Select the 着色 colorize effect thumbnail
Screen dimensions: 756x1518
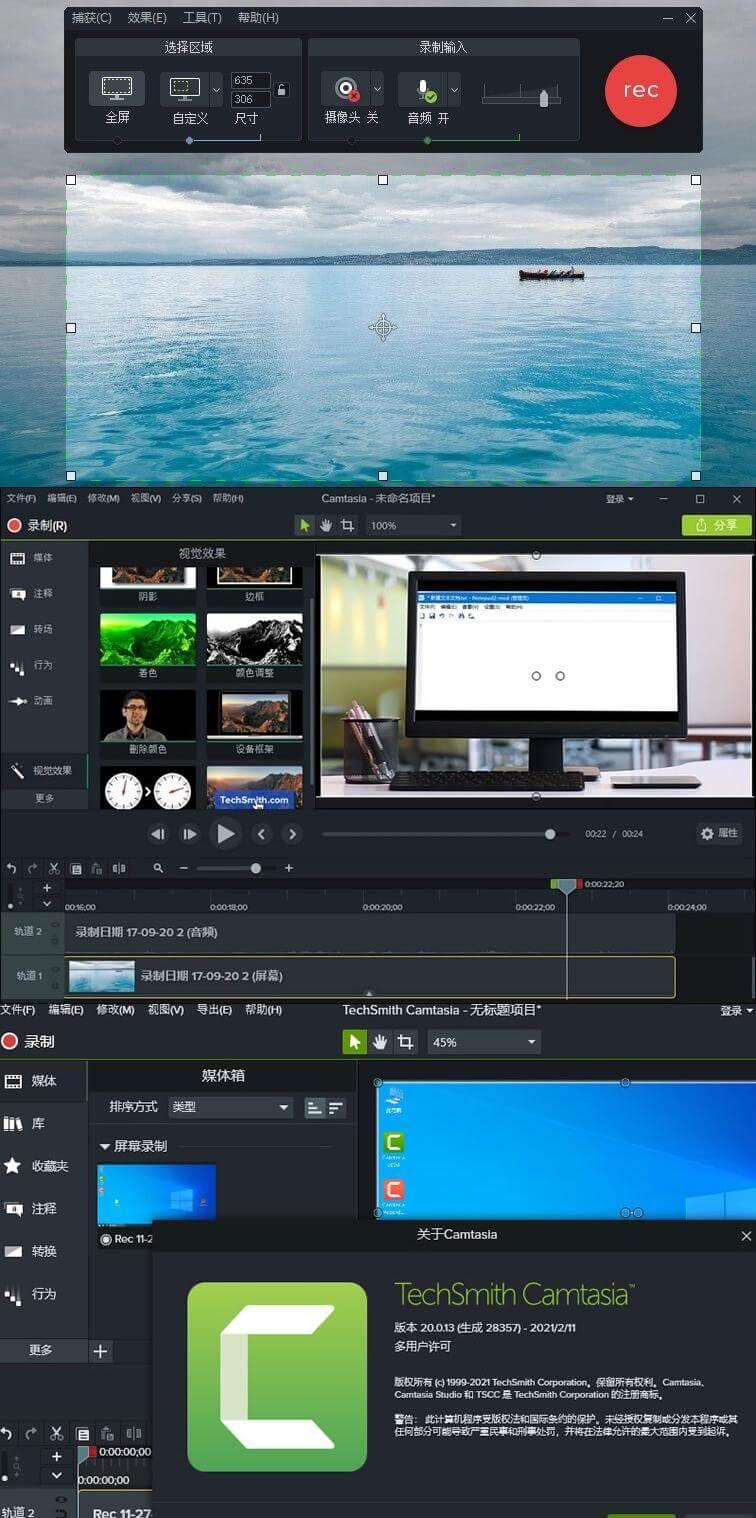148,639
